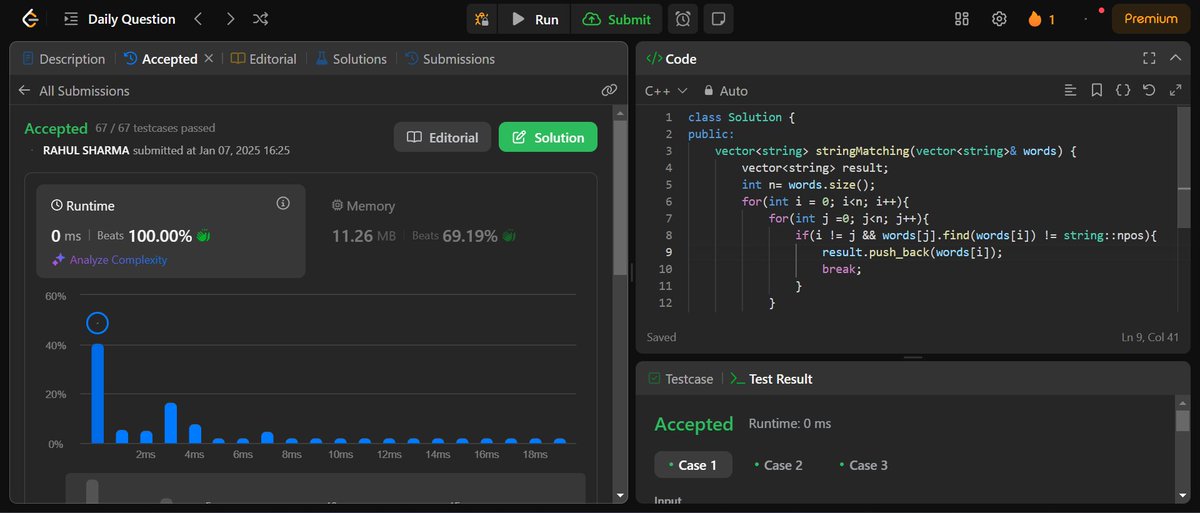The width and height of the screenshot is (1200, 513).
Task: Open the timer alarm clock icon
Action: 683,19
